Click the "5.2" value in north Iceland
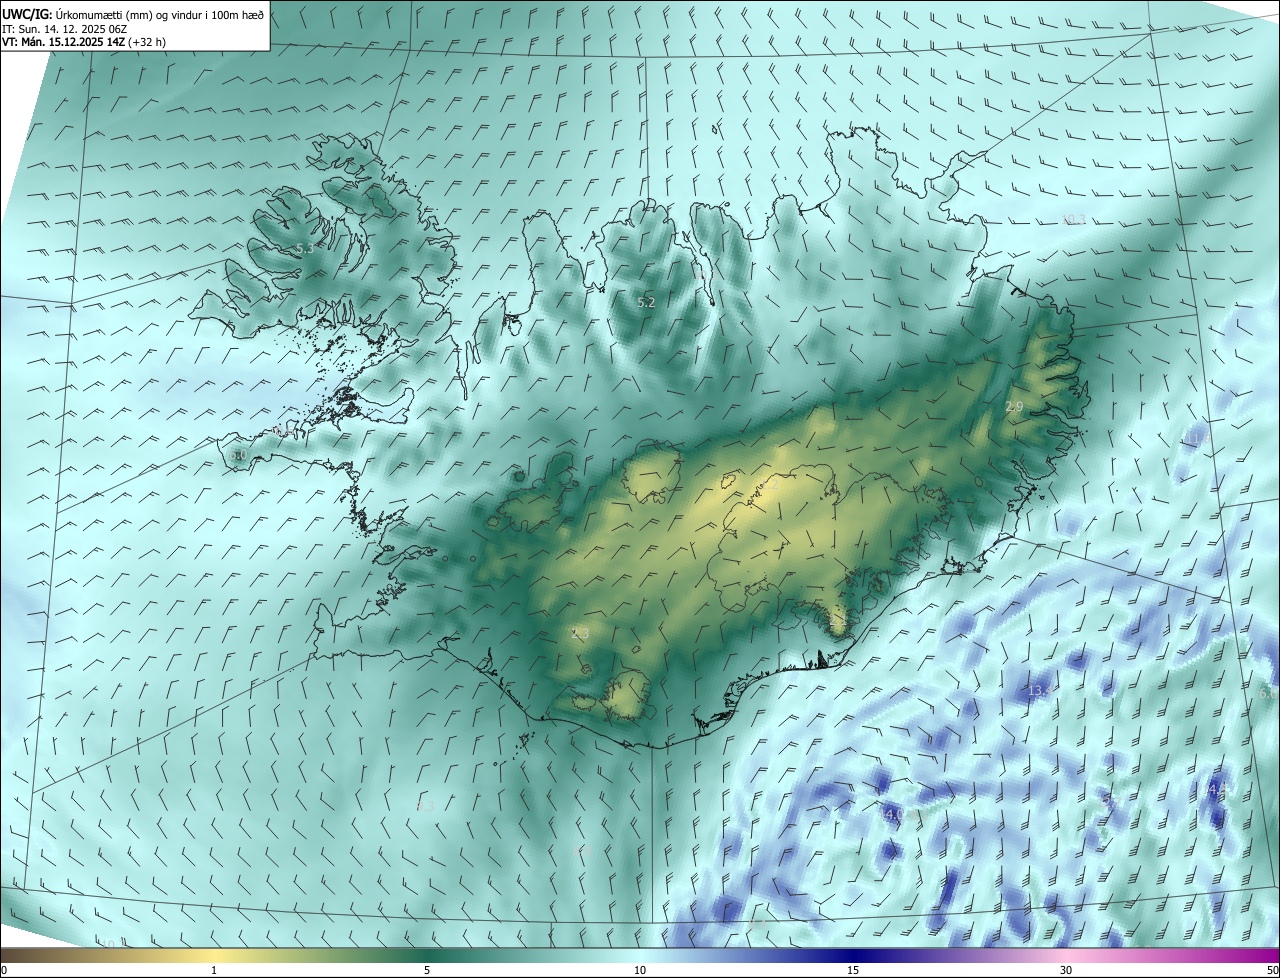1280x978 pixels. [646, 302]
